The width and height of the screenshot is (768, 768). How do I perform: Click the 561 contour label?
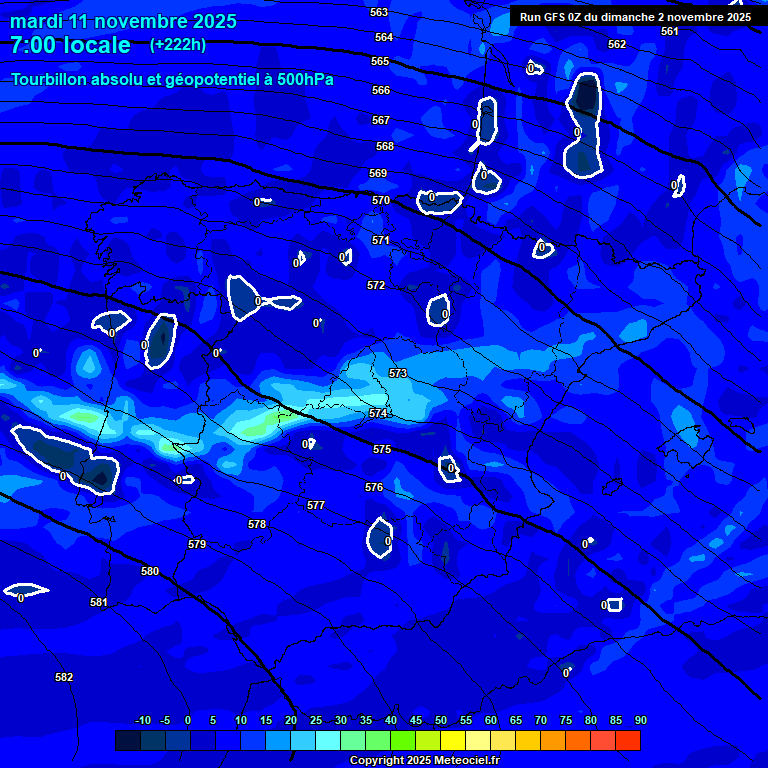coord(670,31)
